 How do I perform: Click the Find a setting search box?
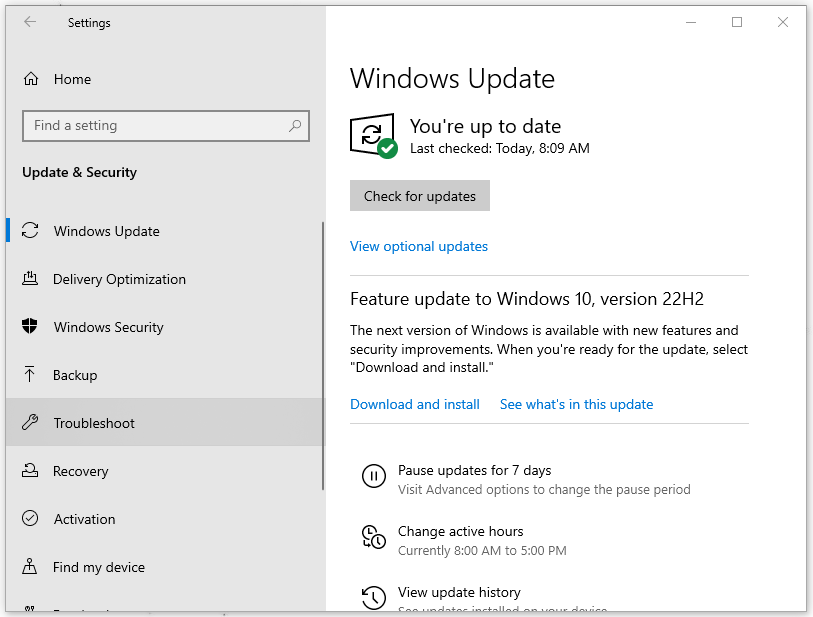coord(155,126)
